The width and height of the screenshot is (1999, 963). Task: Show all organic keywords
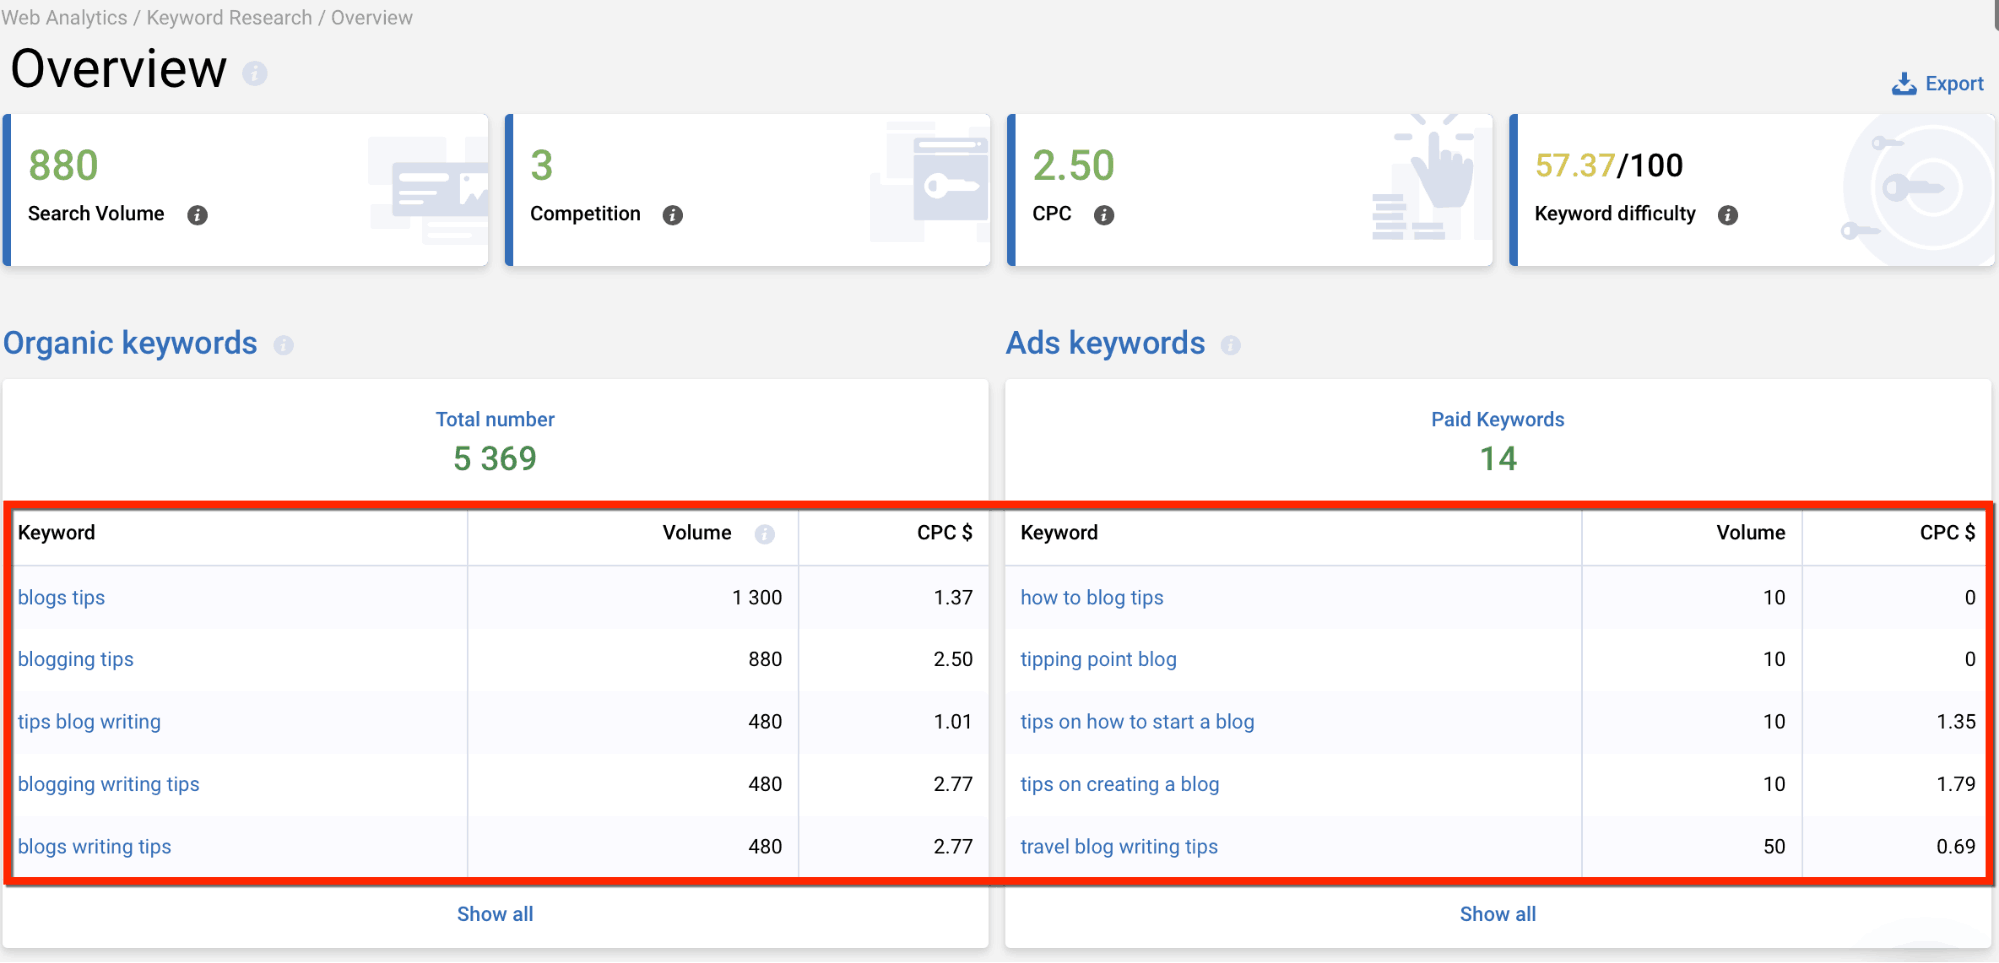(495, 914)
